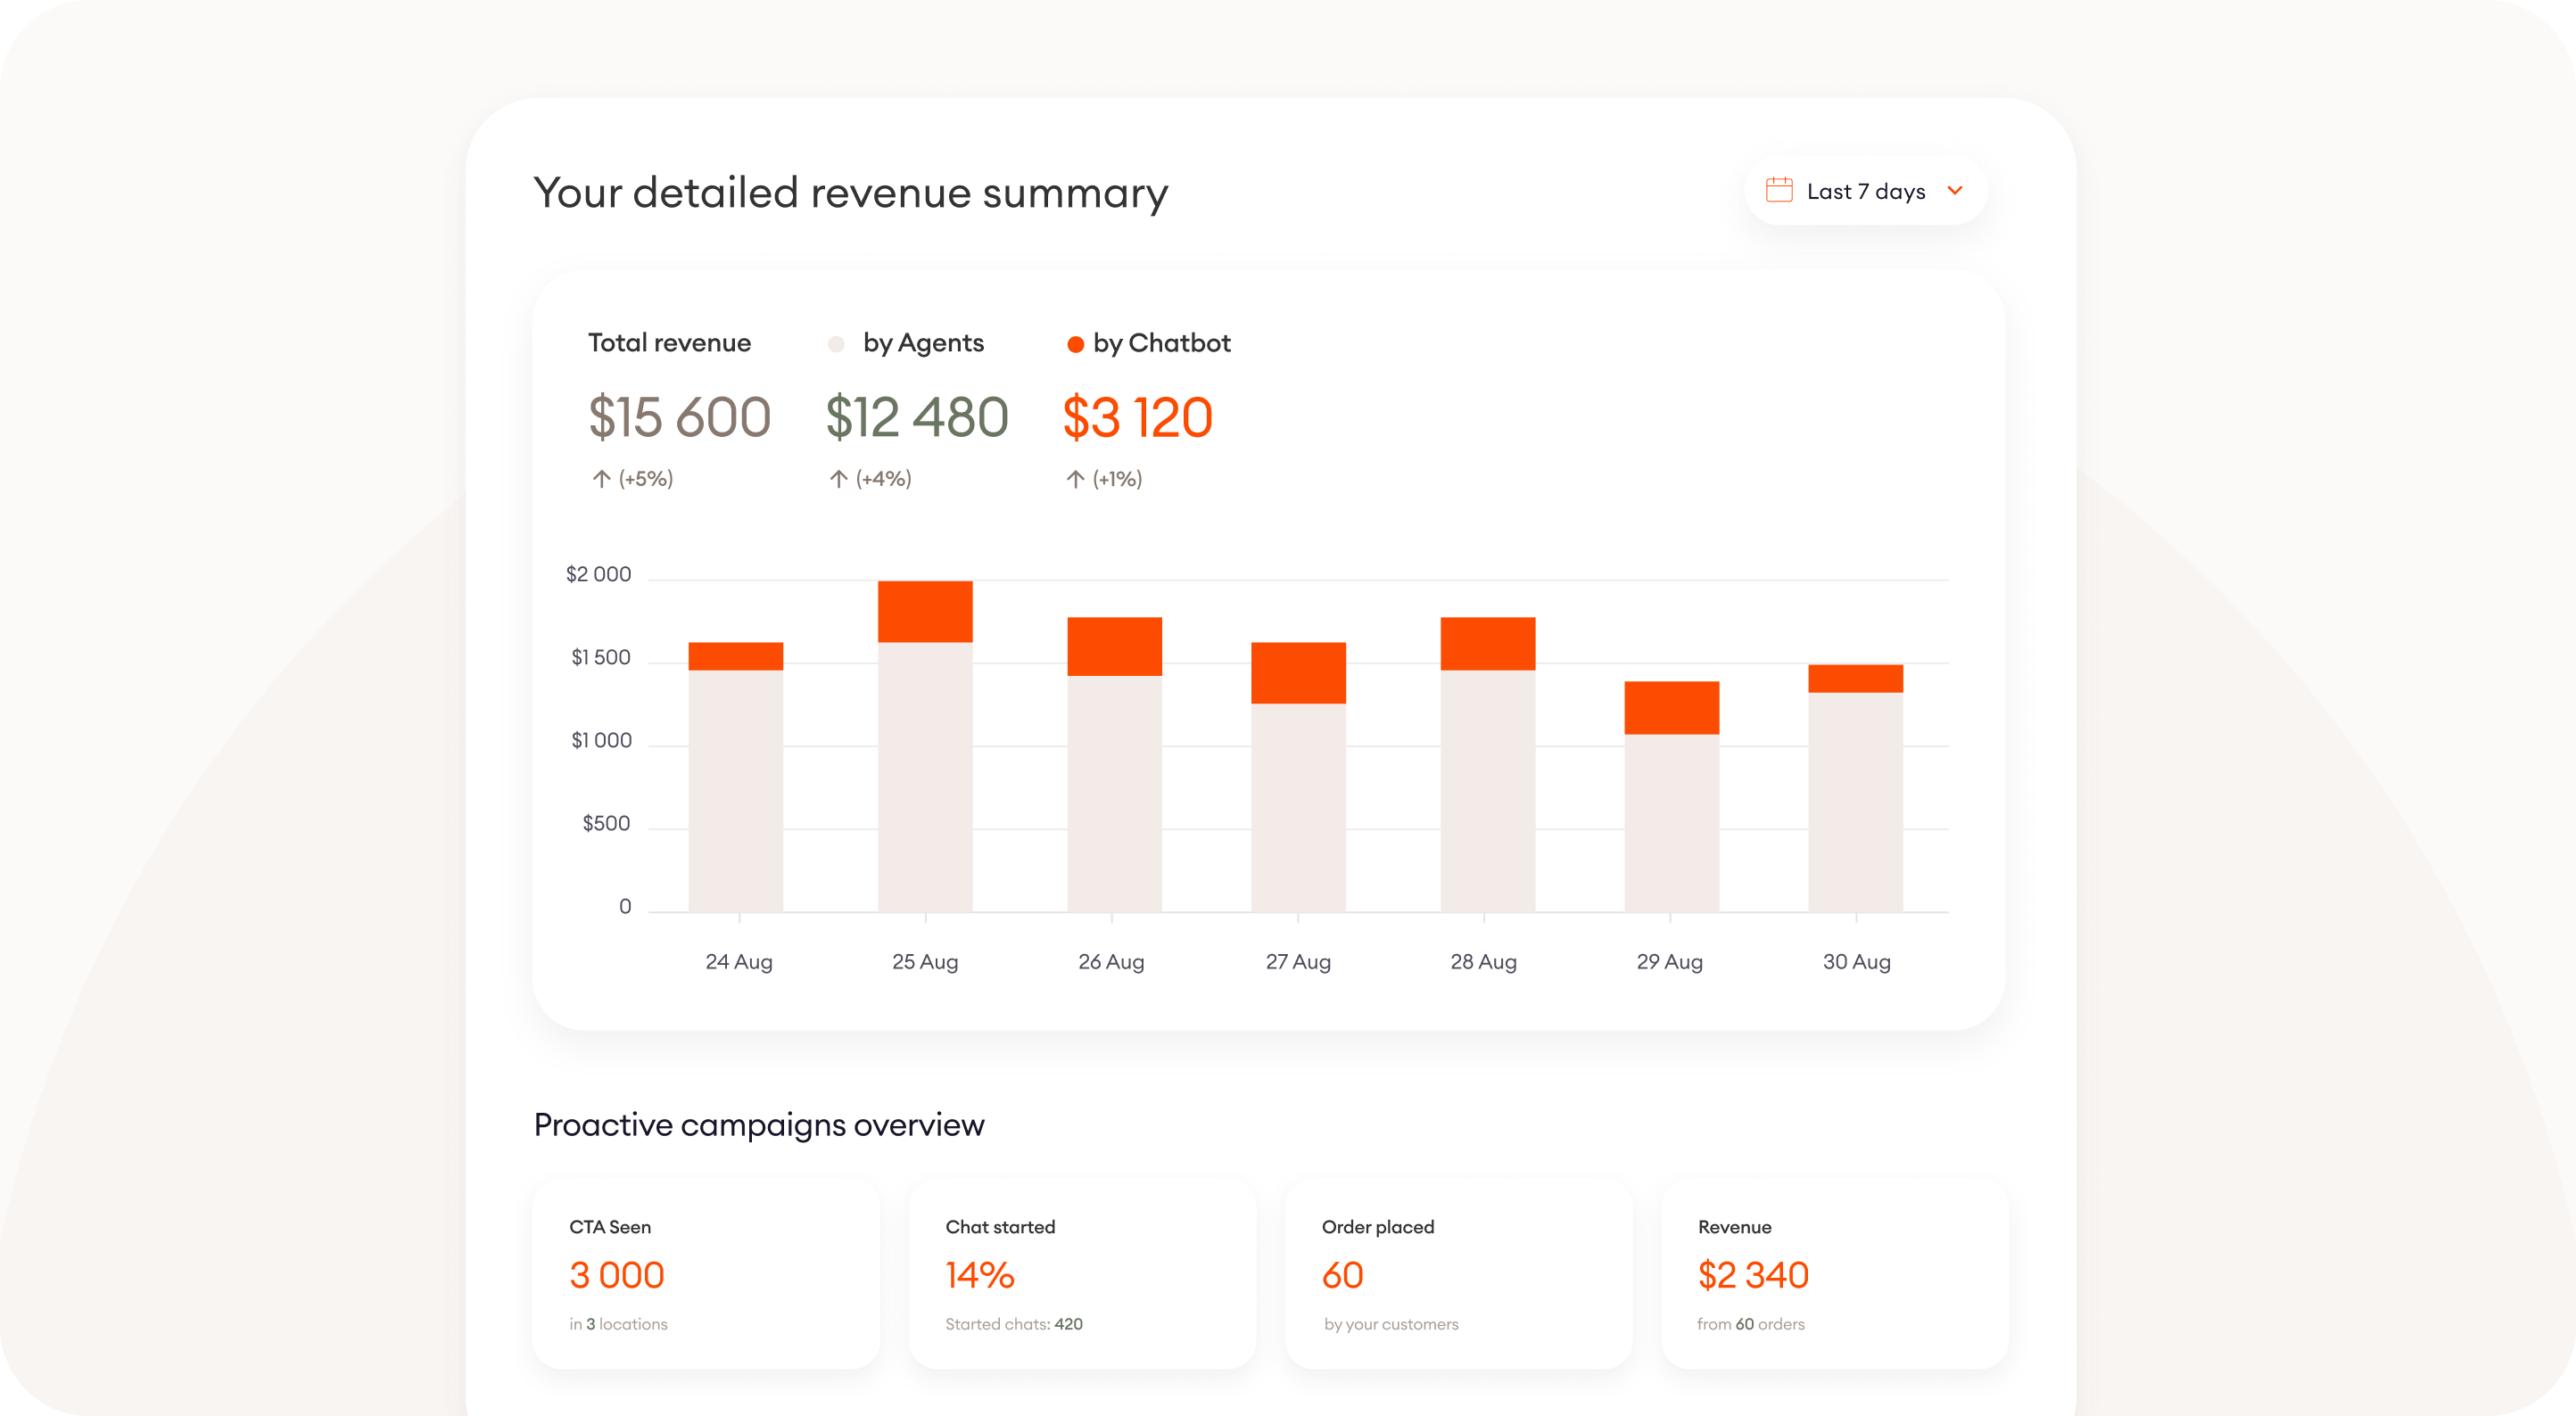Toggle the Total revenue legend entry
Screen dimensions: 2576x1416
[x=668, y=342]
